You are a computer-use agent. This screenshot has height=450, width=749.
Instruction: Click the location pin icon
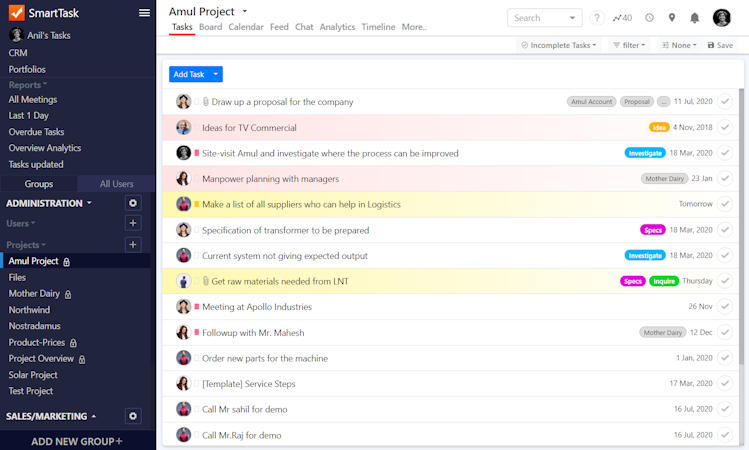(672, 18)
